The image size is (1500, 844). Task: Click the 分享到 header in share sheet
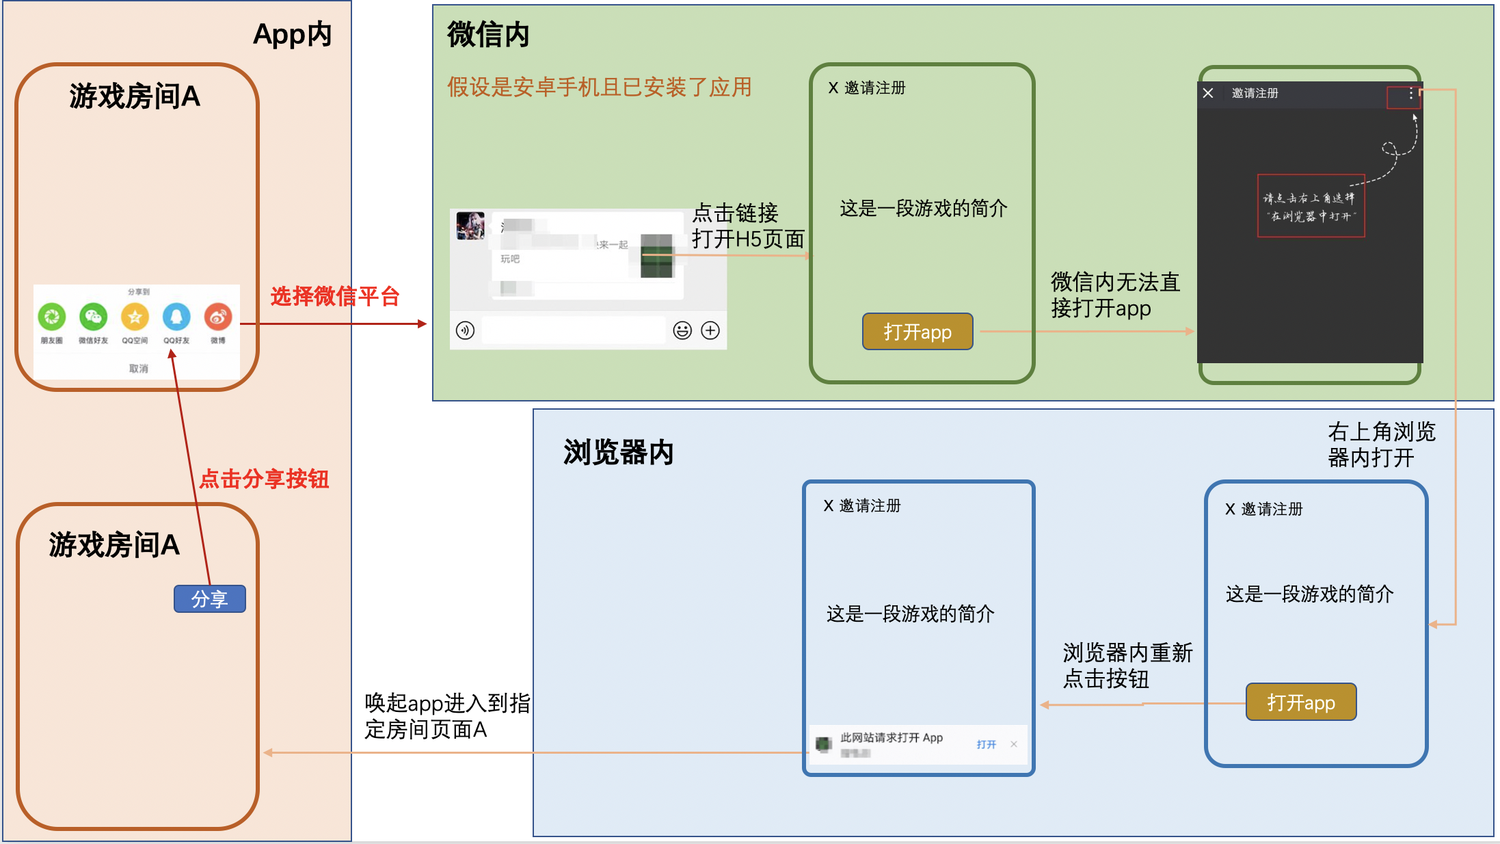(138, 292)
